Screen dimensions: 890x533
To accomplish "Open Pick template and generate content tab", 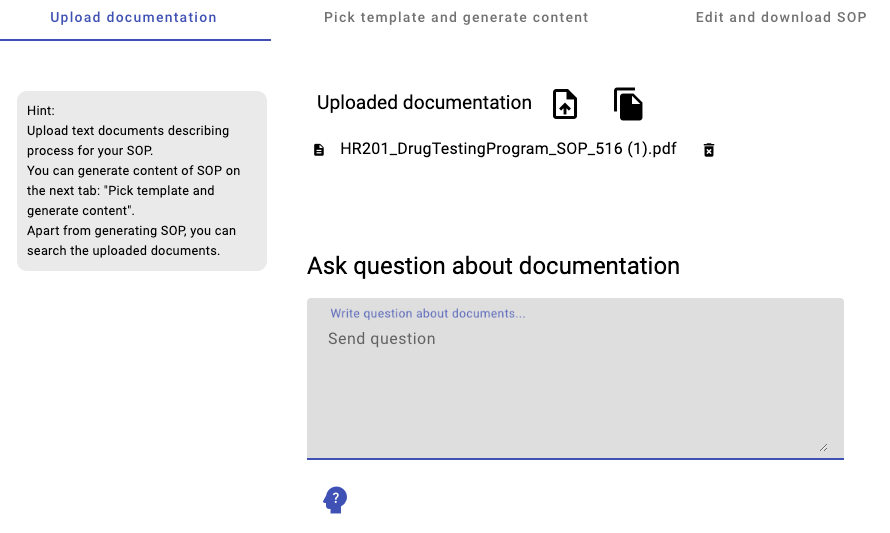I will click(456, 18).
